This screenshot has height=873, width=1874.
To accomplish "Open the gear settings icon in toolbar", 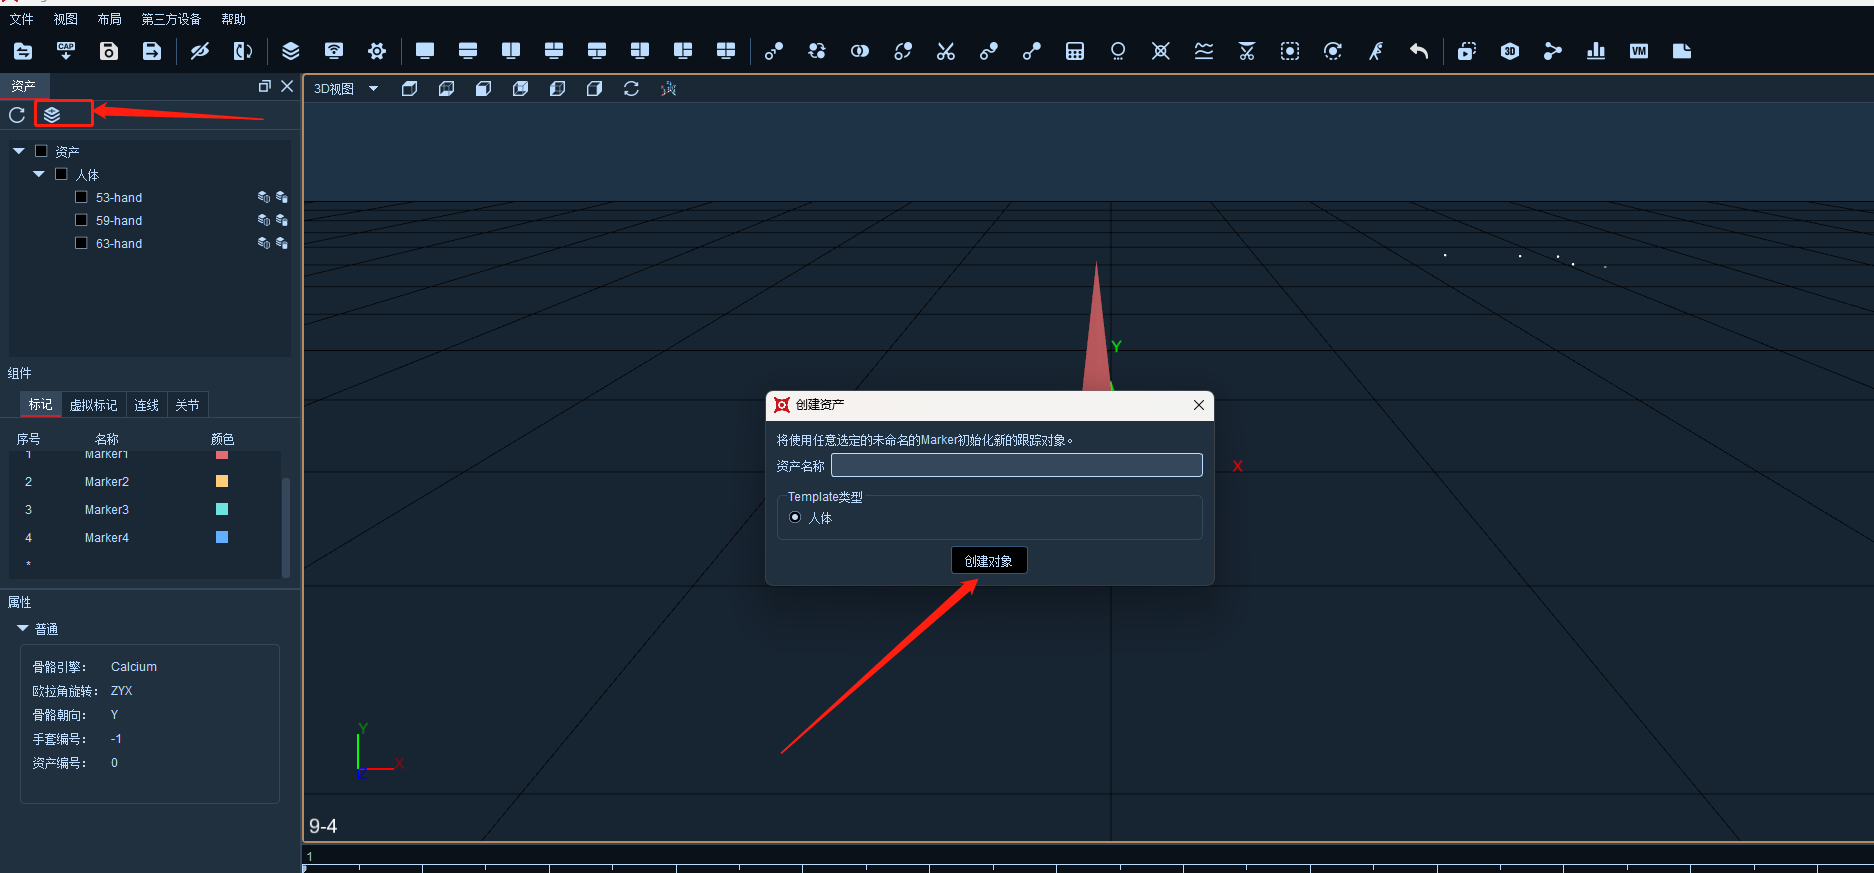I will 377,51.
